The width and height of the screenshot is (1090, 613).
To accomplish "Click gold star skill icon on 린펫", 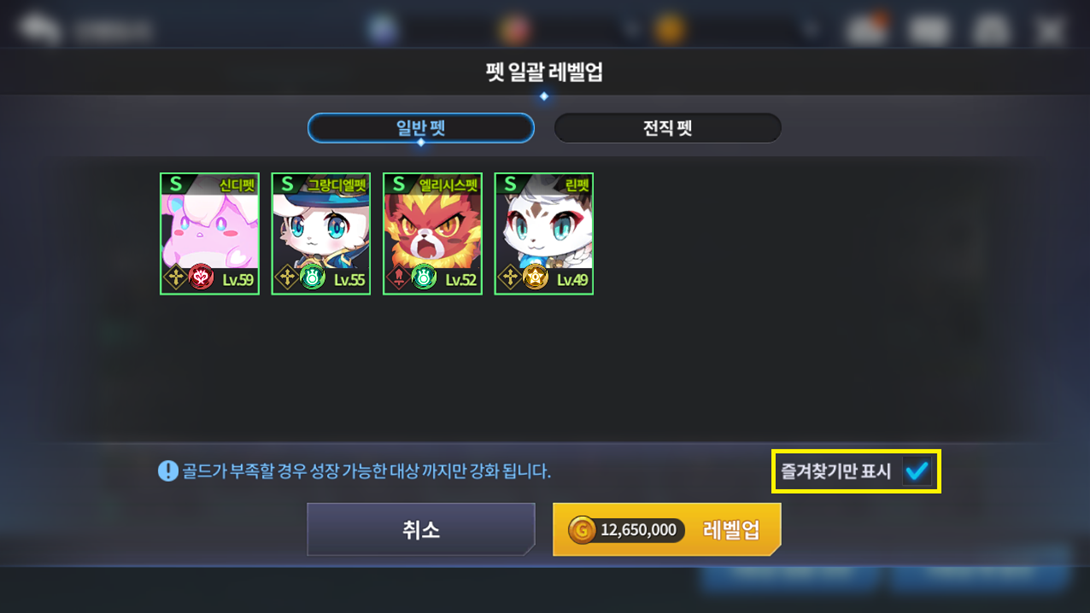I will click(x=535, y=277).
